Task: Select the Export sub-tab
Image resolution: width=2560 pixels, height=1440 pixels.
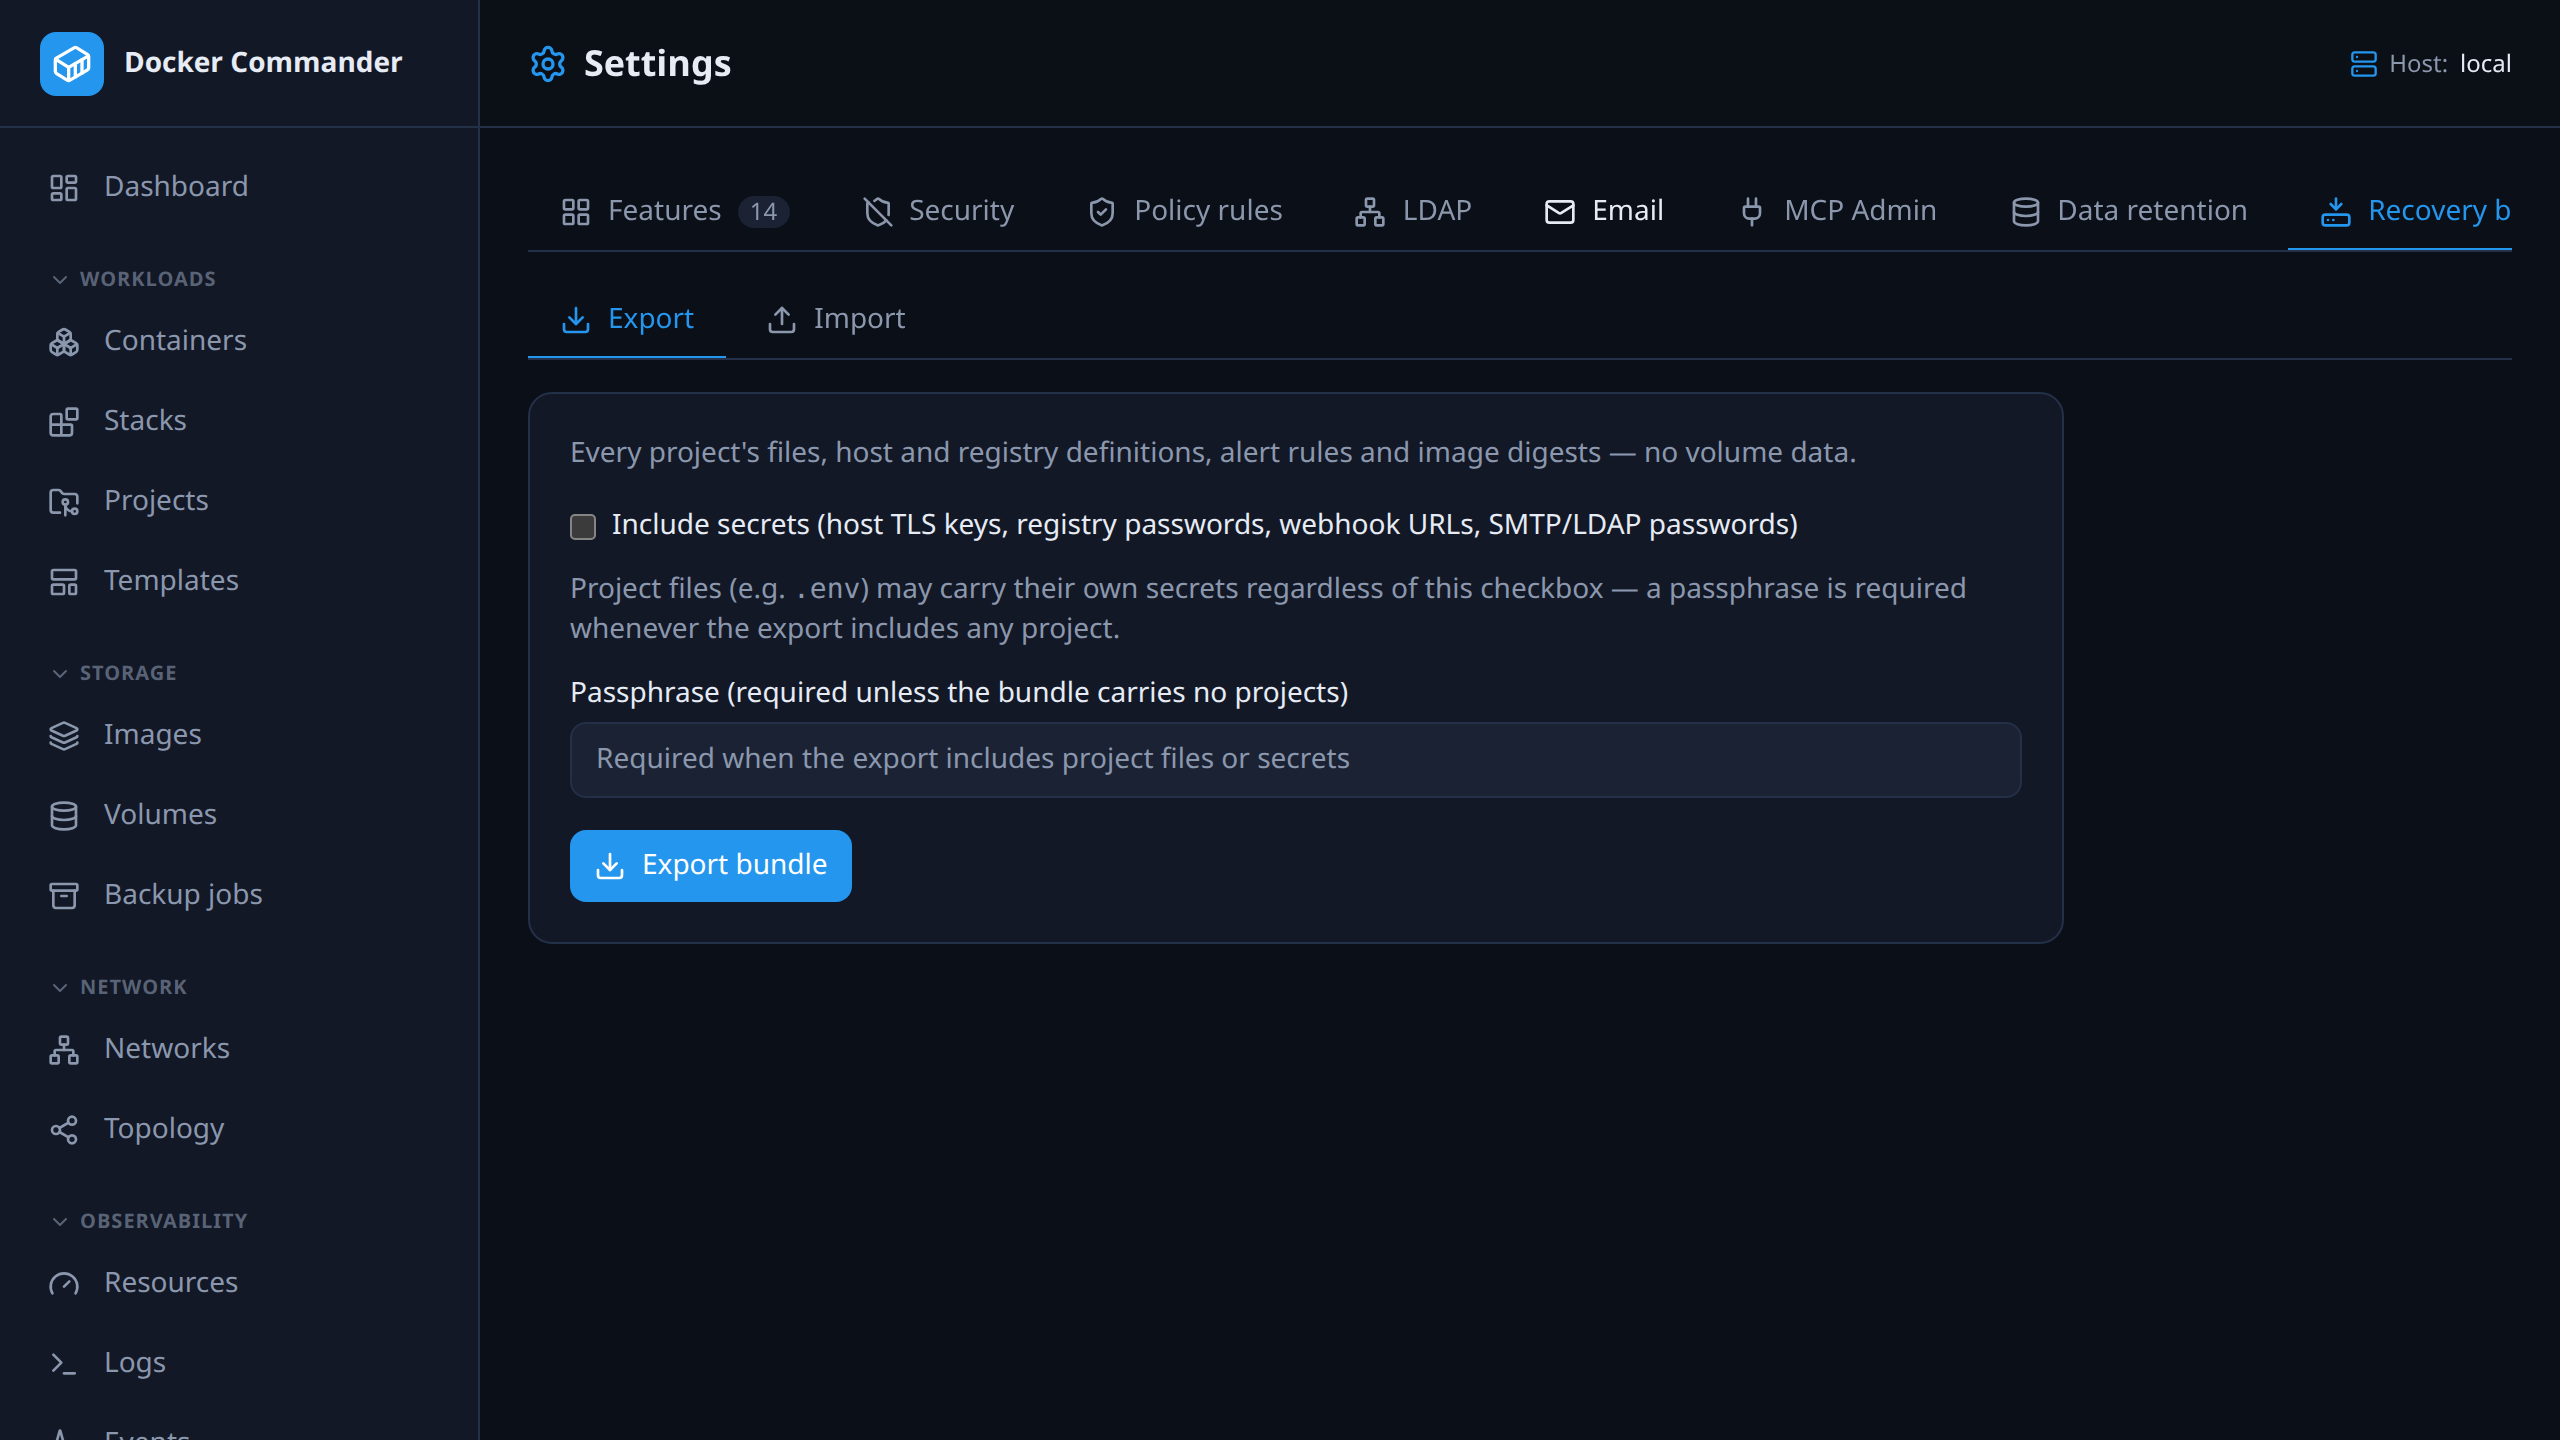Action: [627, 319]
